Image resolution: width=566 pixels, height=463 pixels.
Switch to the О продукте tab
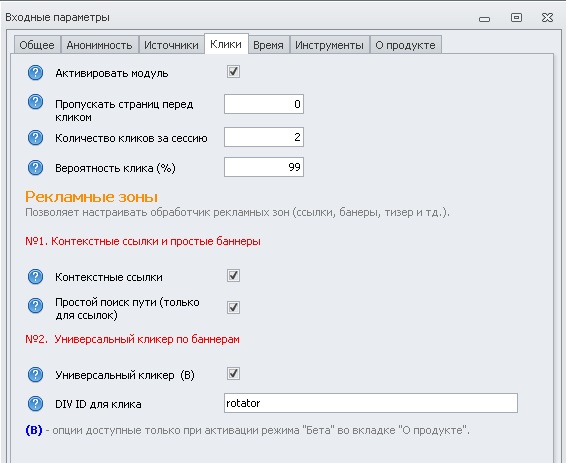click(x=406, y=45)
